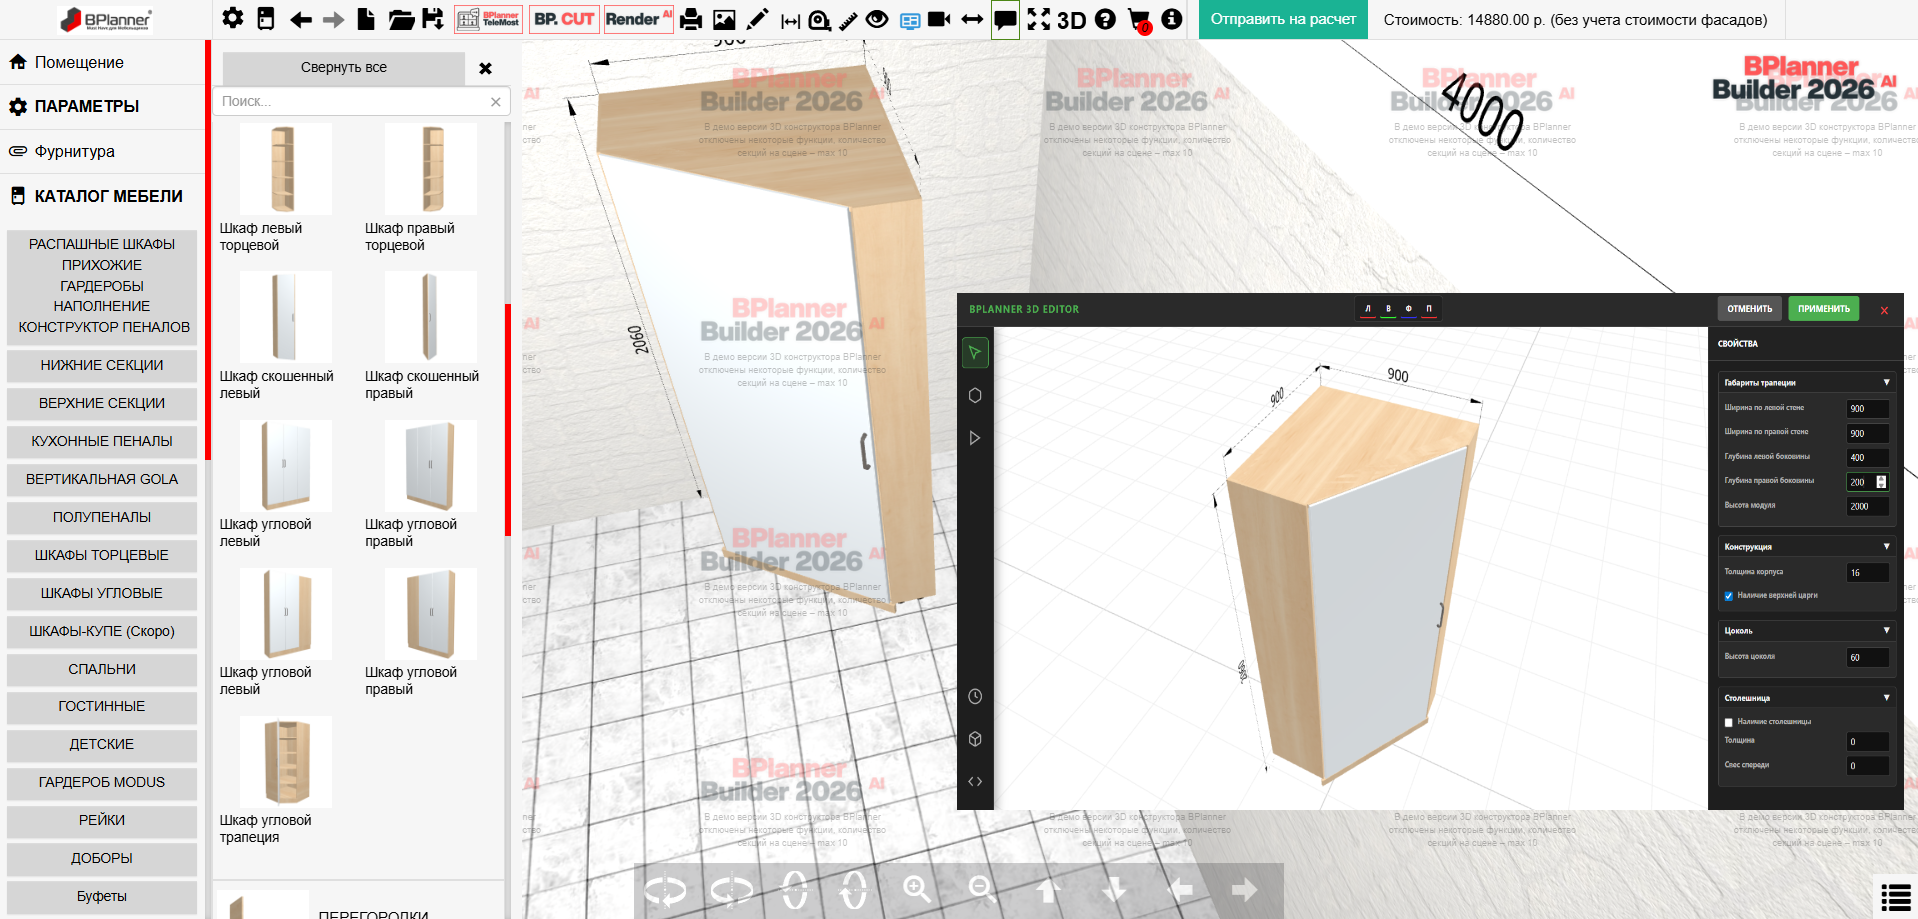Image resolution: width=1918 pixels, height=919 pixels.
Task: Open history clock in 3D editor
Action: coord(975,696)
